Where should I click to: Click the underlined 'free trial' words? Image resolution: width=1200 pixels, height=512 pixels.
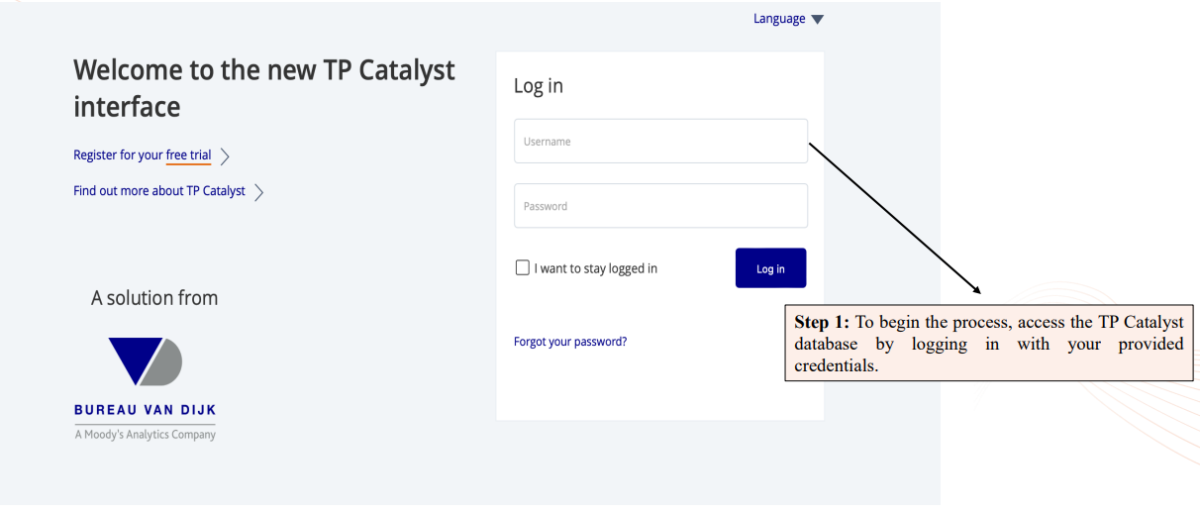point(188,155)
